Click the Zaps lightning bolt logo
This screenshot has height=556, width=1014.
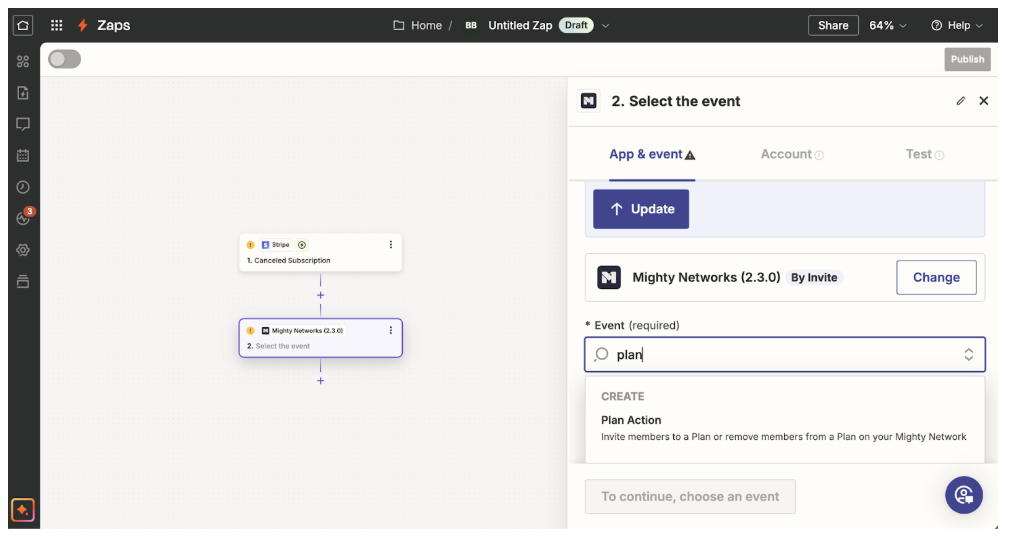[x=83, y=25]
